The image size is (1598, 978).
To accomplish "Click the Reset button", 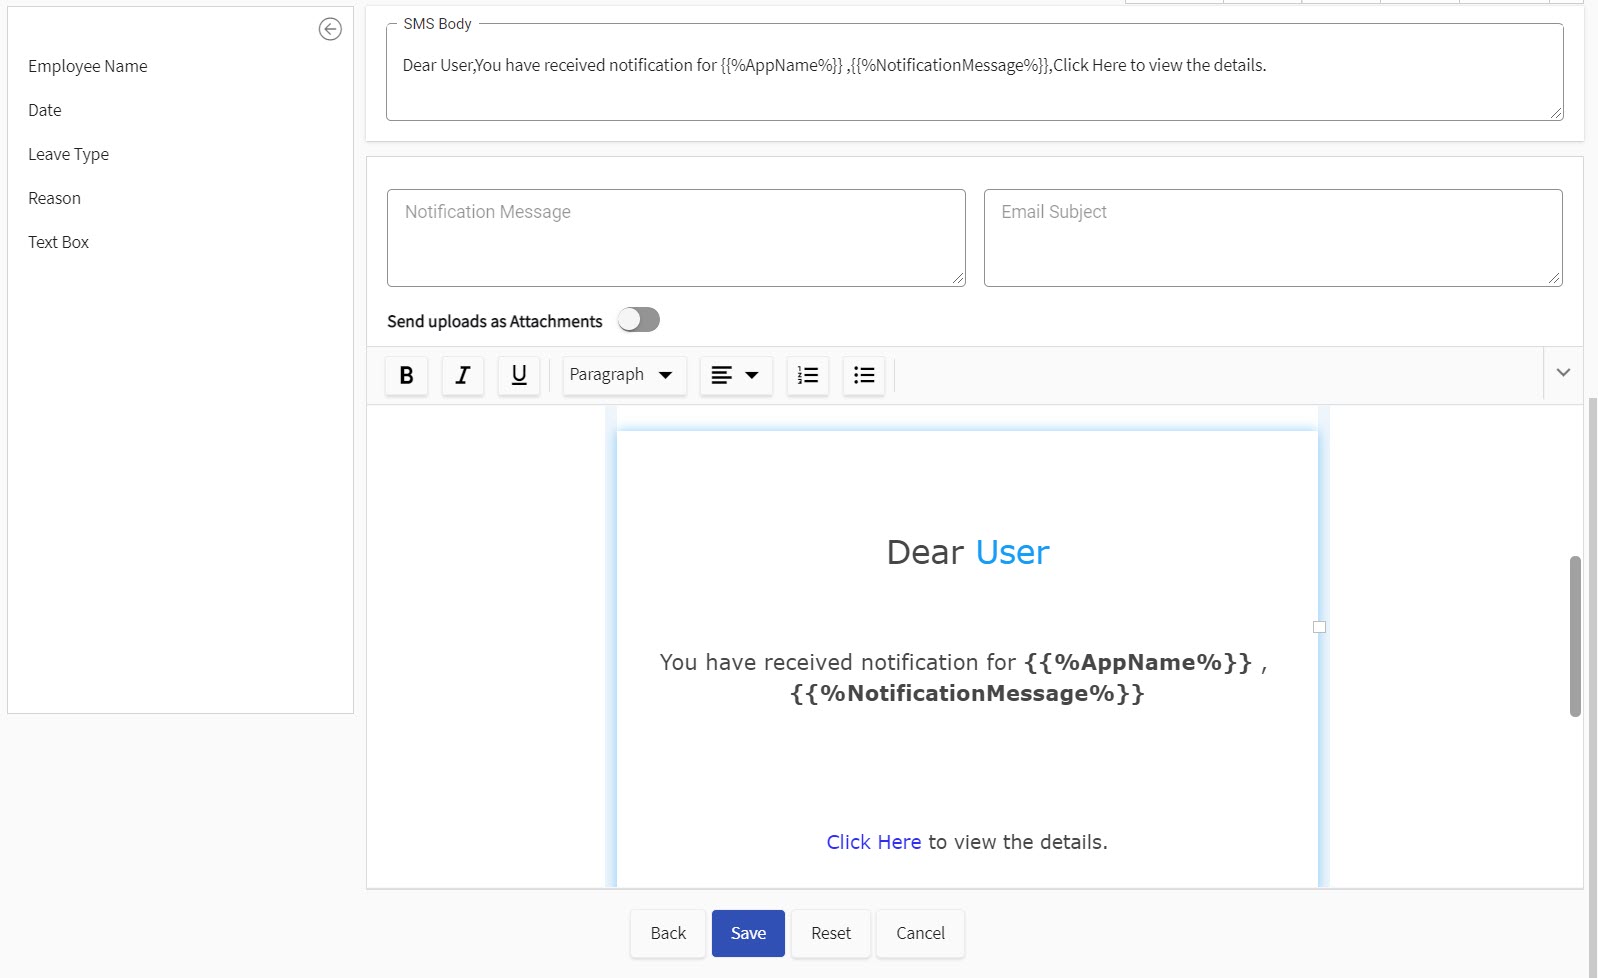I will [831, 933].
